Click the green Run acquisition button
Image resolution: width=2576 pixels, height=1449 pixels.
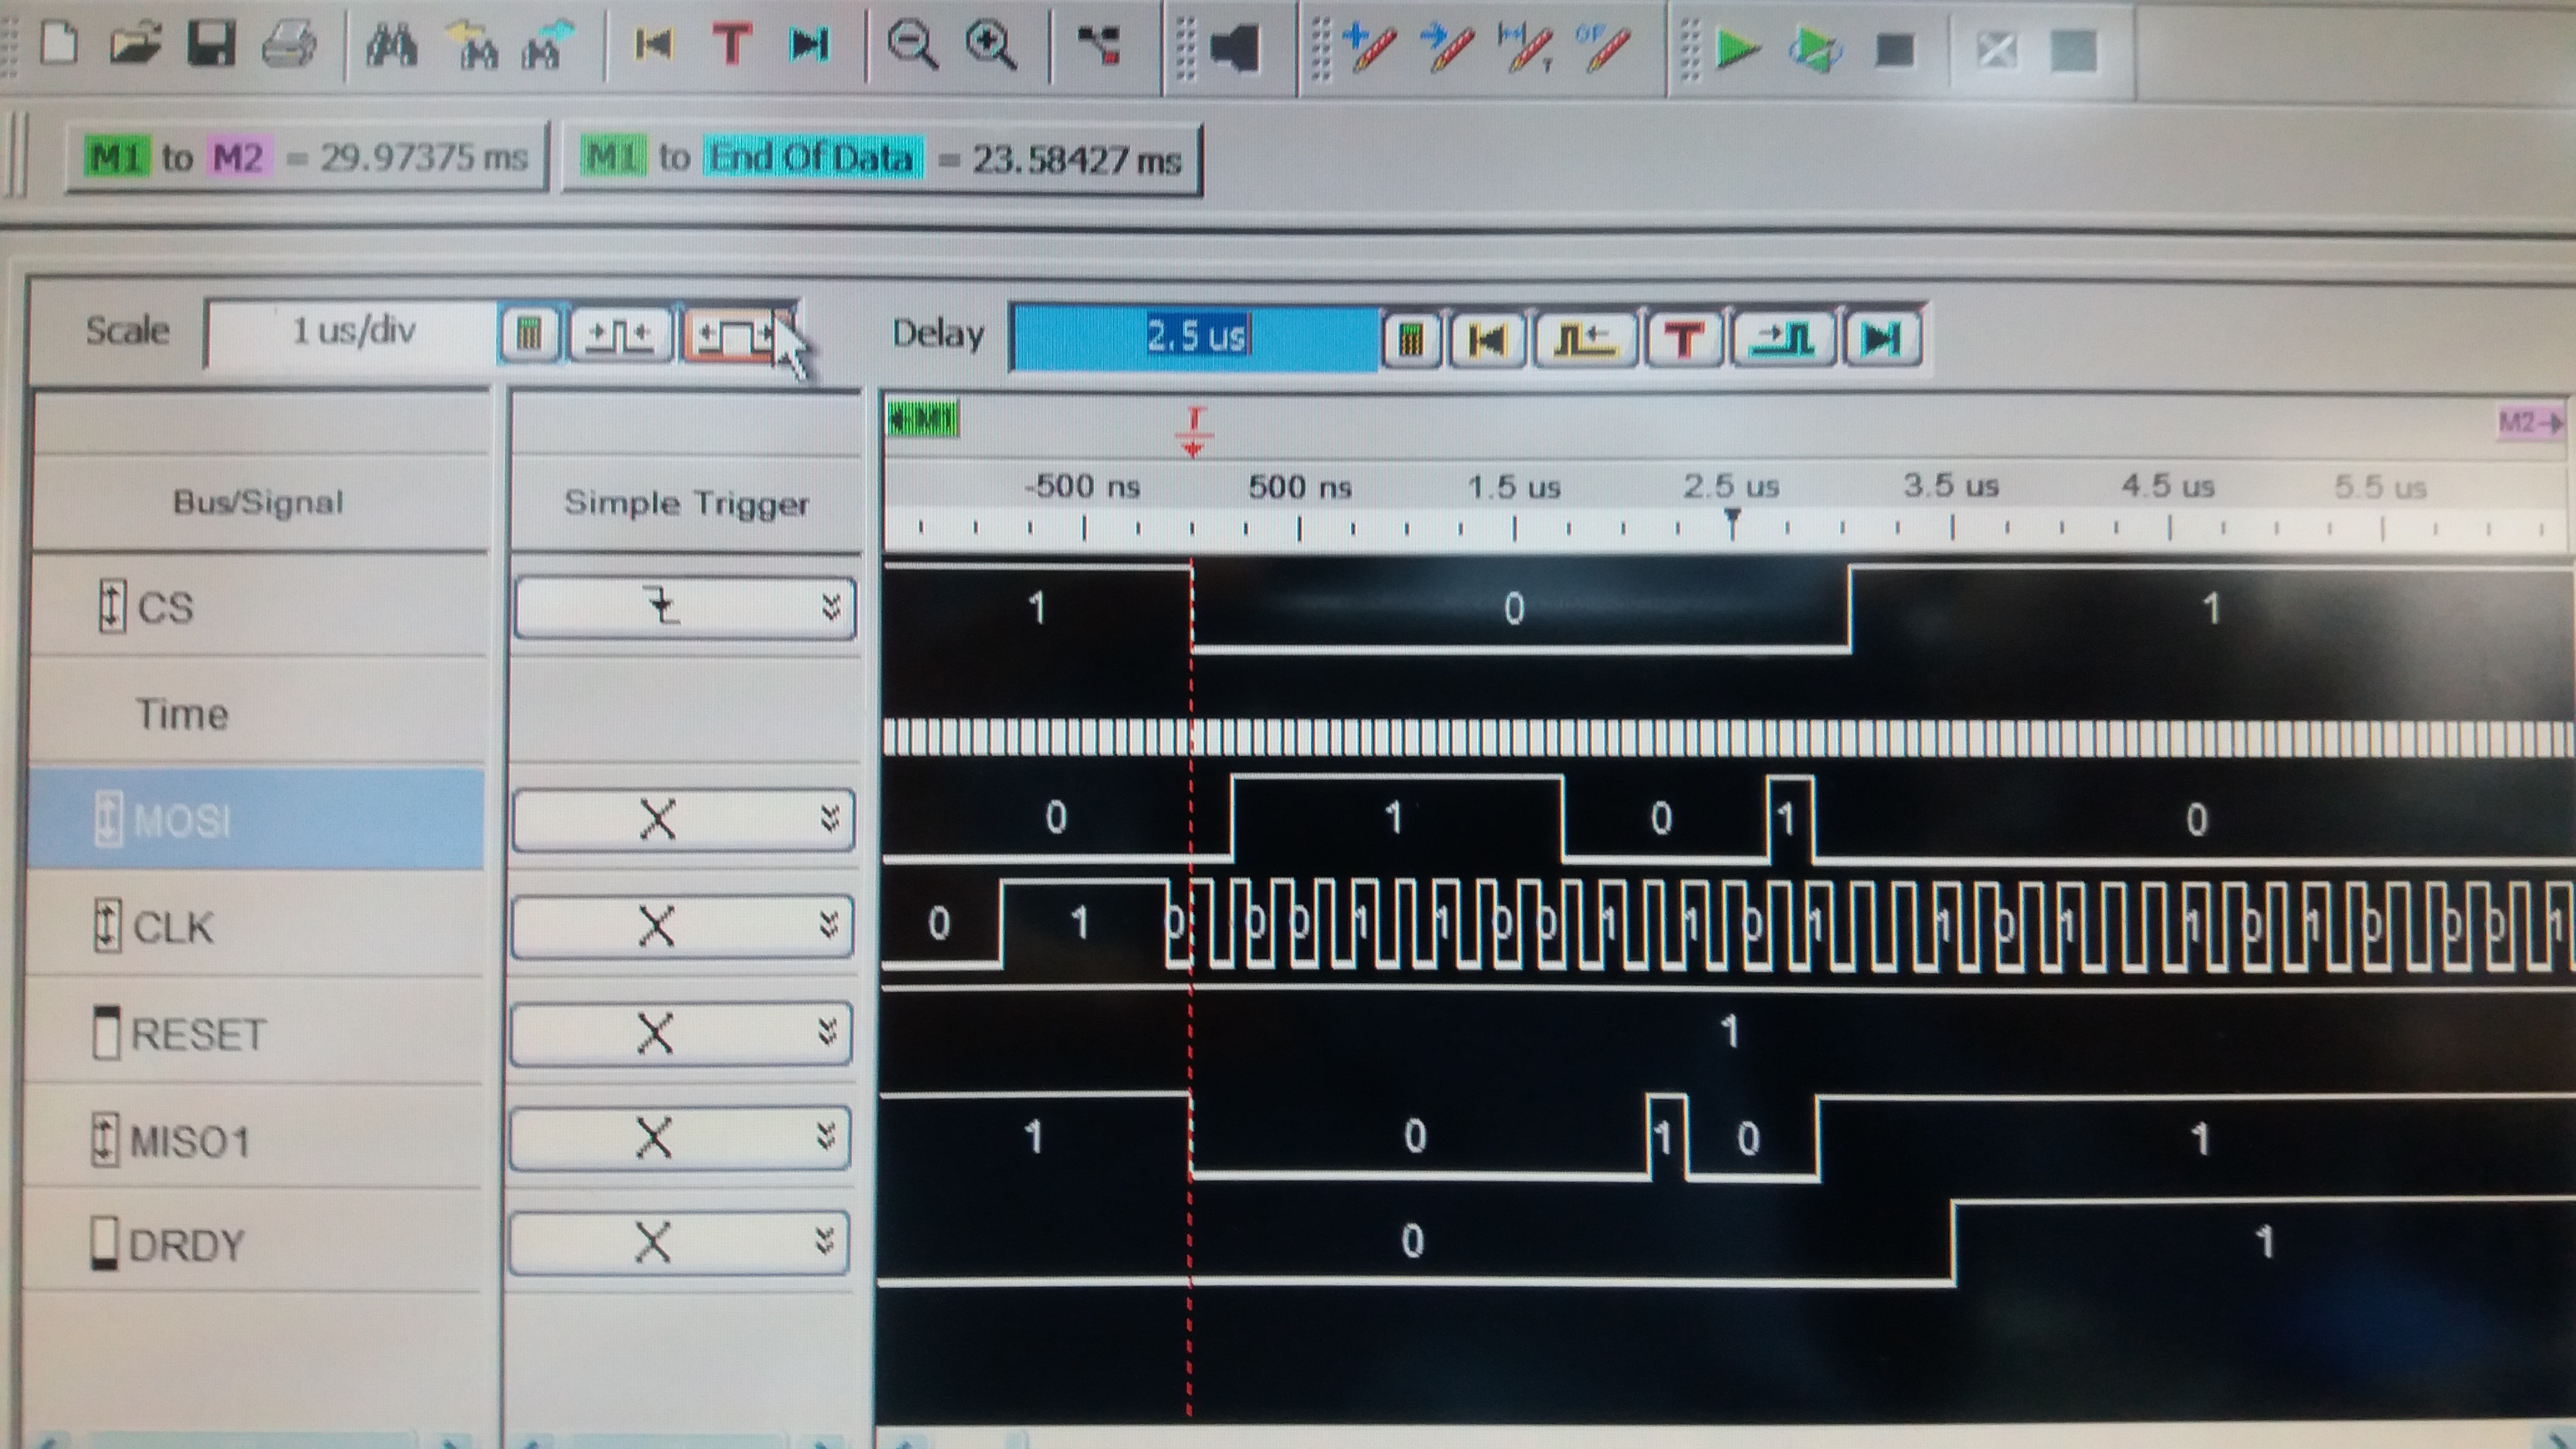1736,49
